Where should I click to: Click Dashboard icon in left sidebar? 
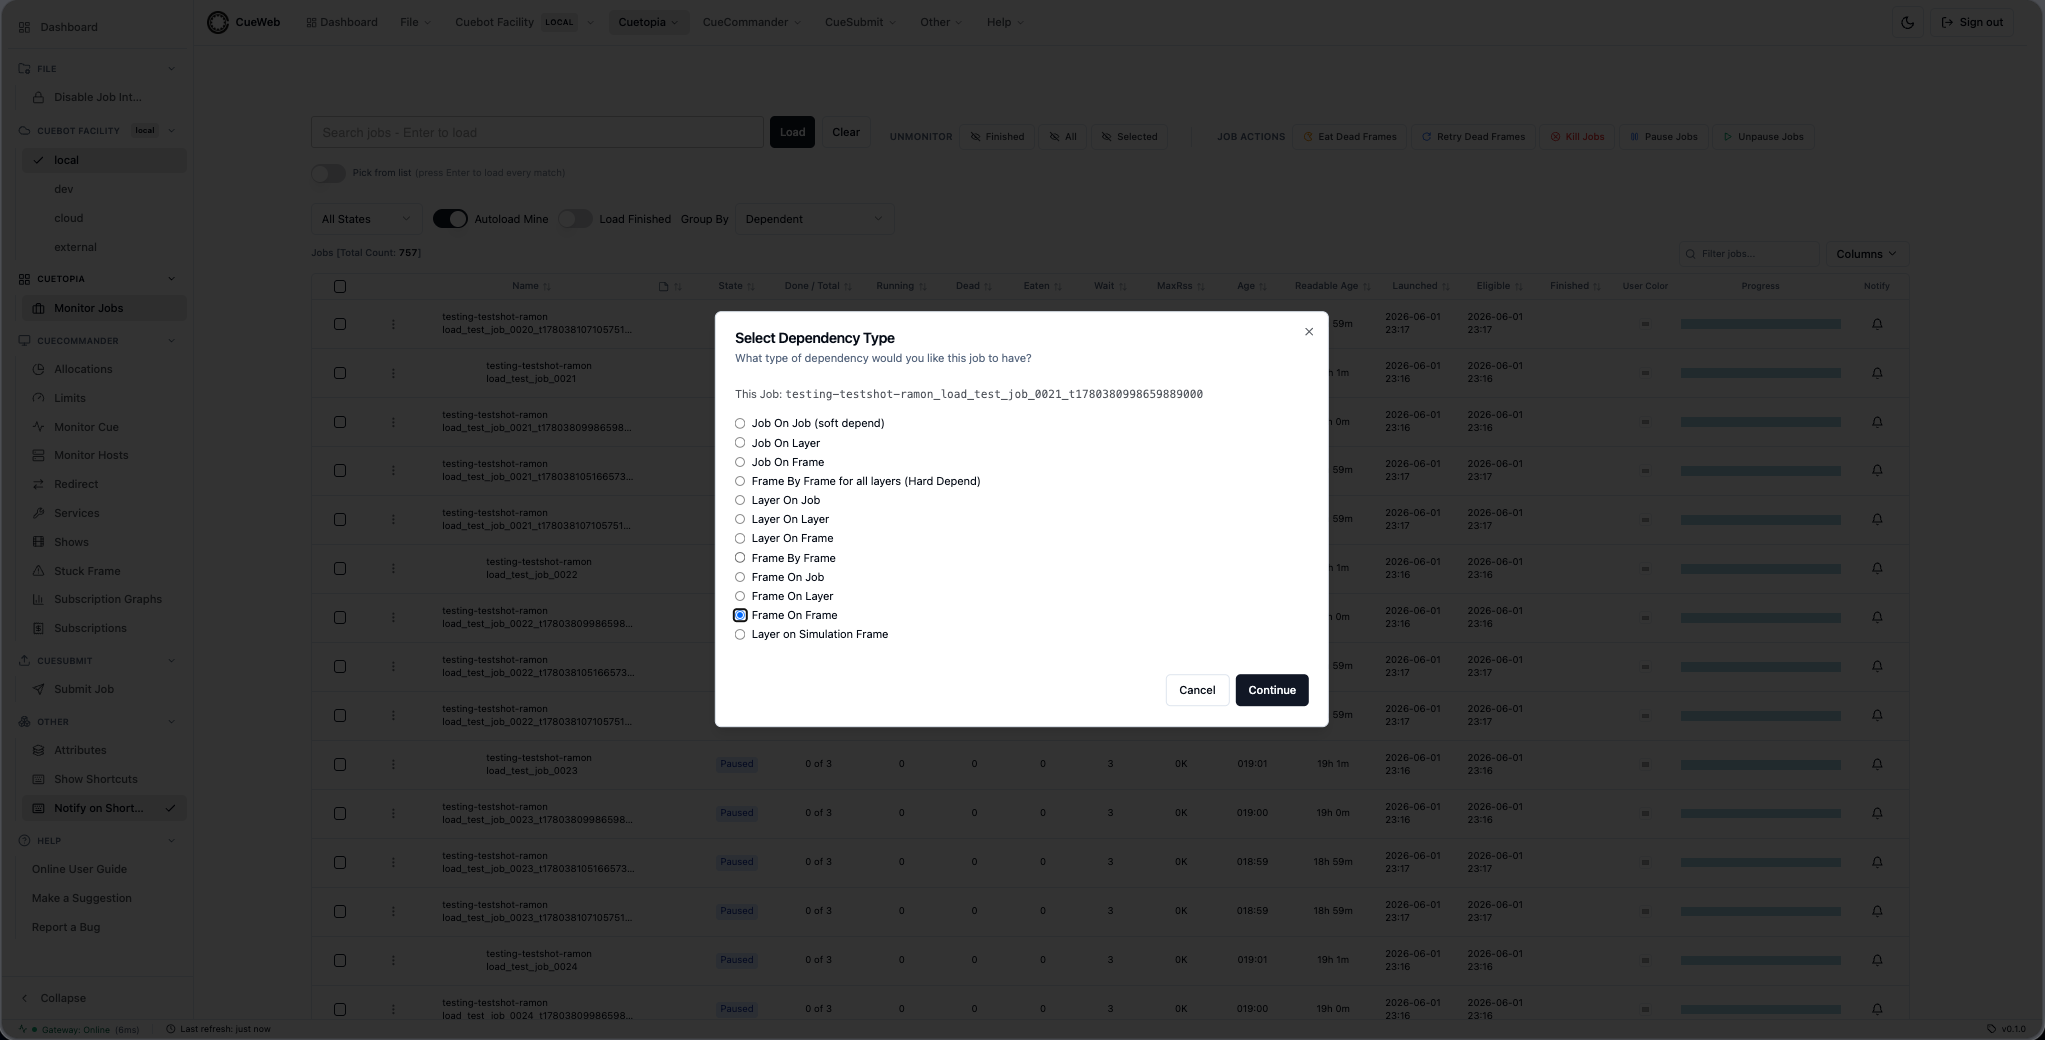24,27
